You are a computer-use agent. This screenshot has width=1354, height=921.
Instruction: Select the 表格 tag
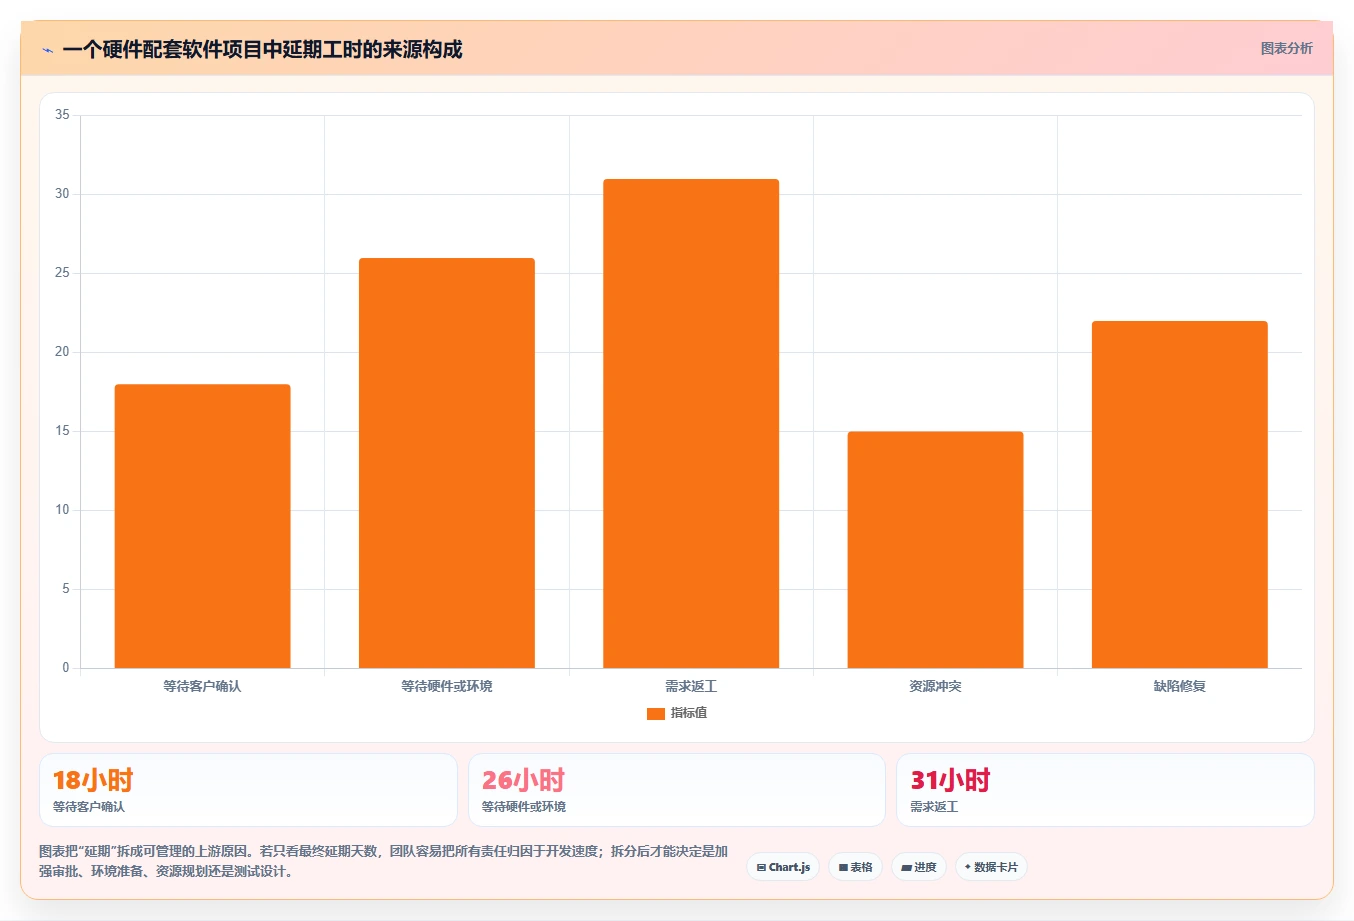click(855, 867)
